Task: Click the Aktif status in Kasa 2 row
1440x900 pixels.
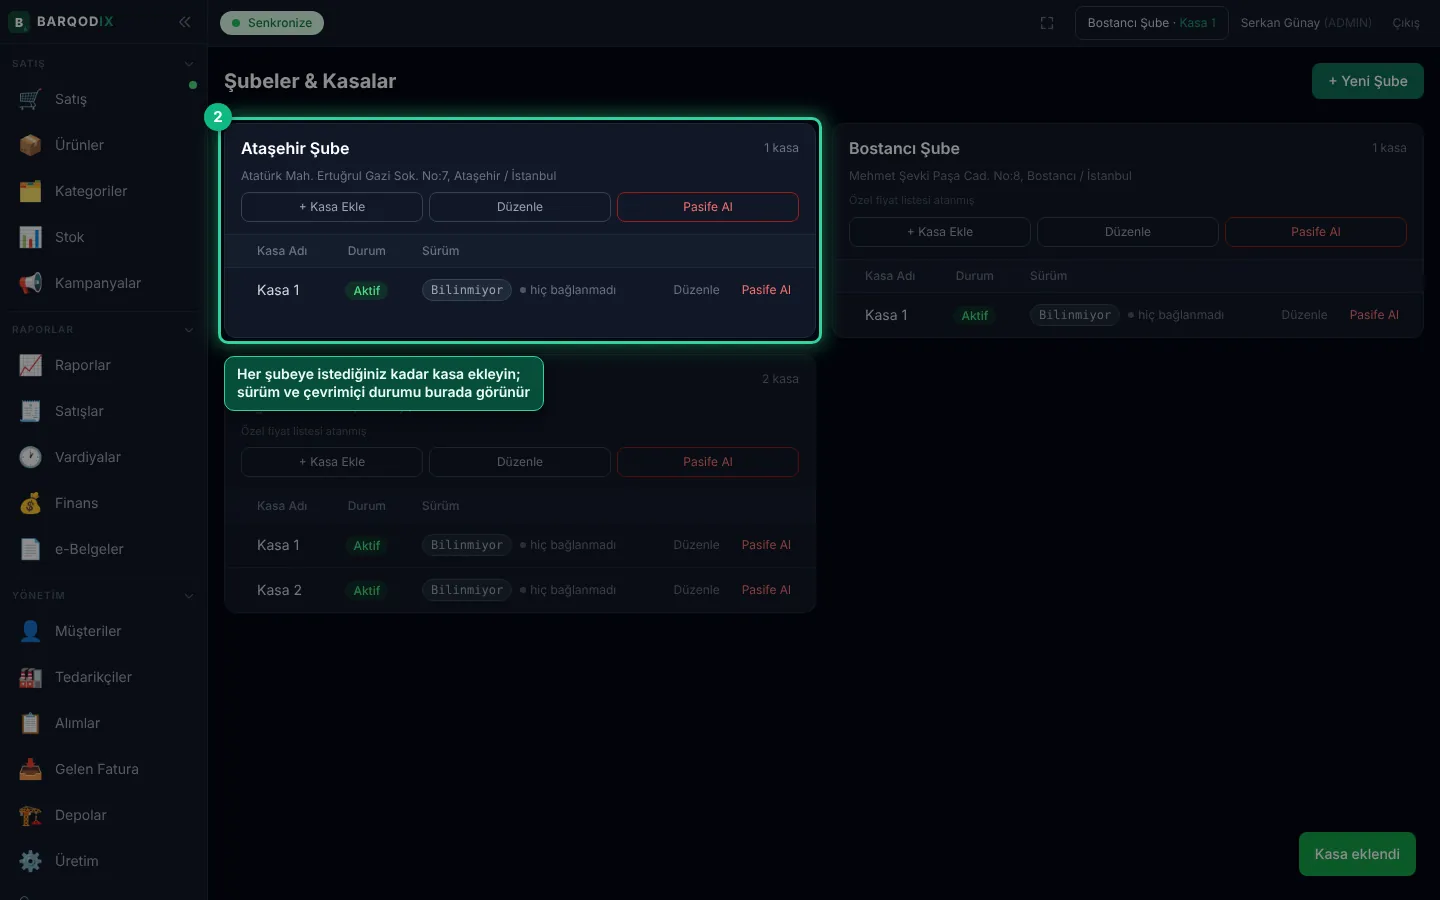Action: point(367,591)
